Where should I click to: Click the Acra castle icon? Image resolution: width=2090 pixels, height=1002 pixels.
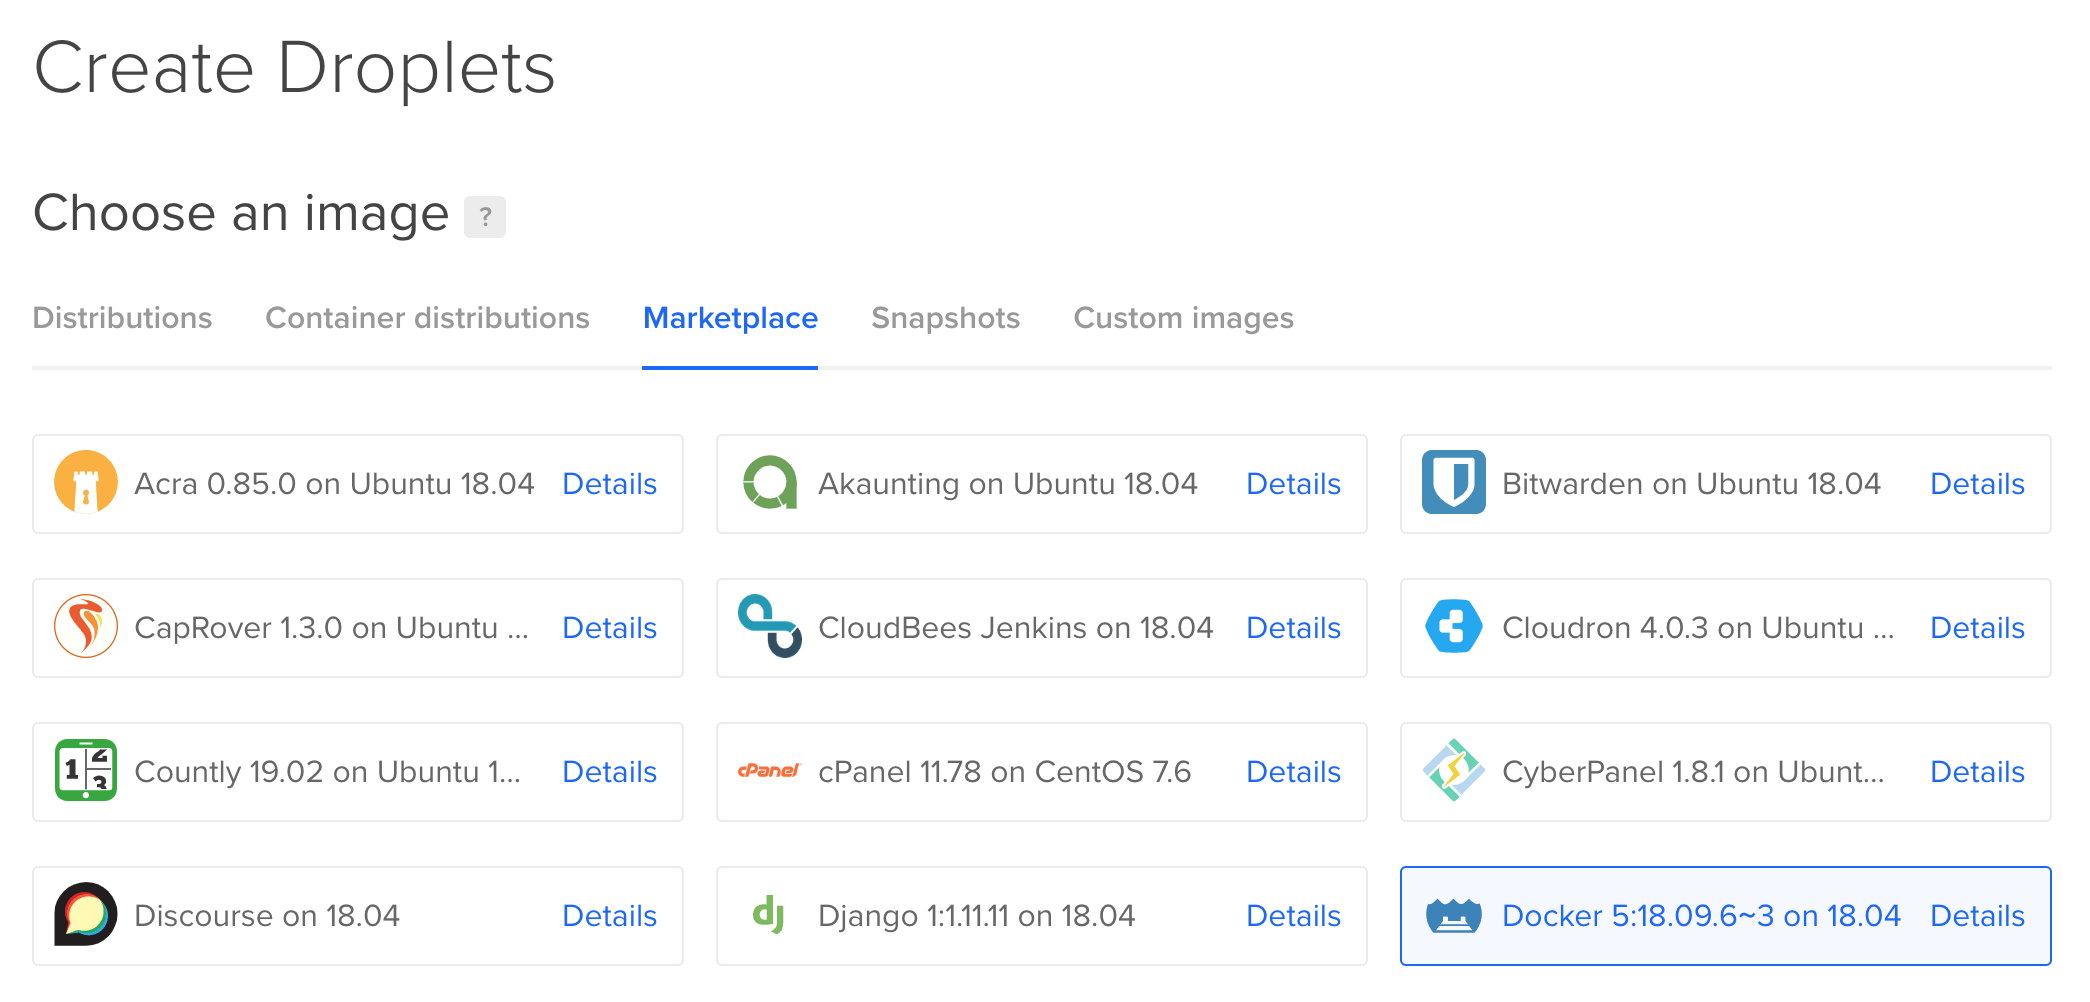pyautogui.click(x=86, y=482)
